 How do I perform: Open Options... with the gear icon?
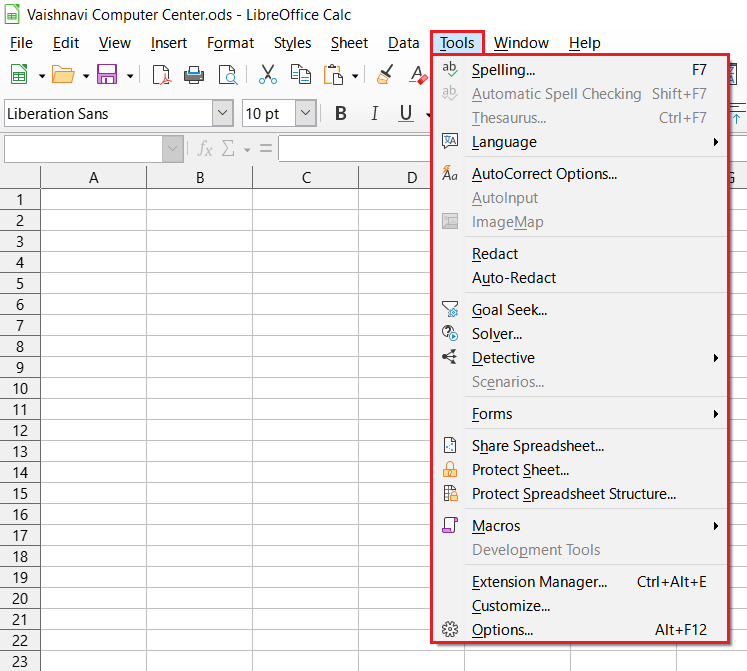tap(580, 630)
